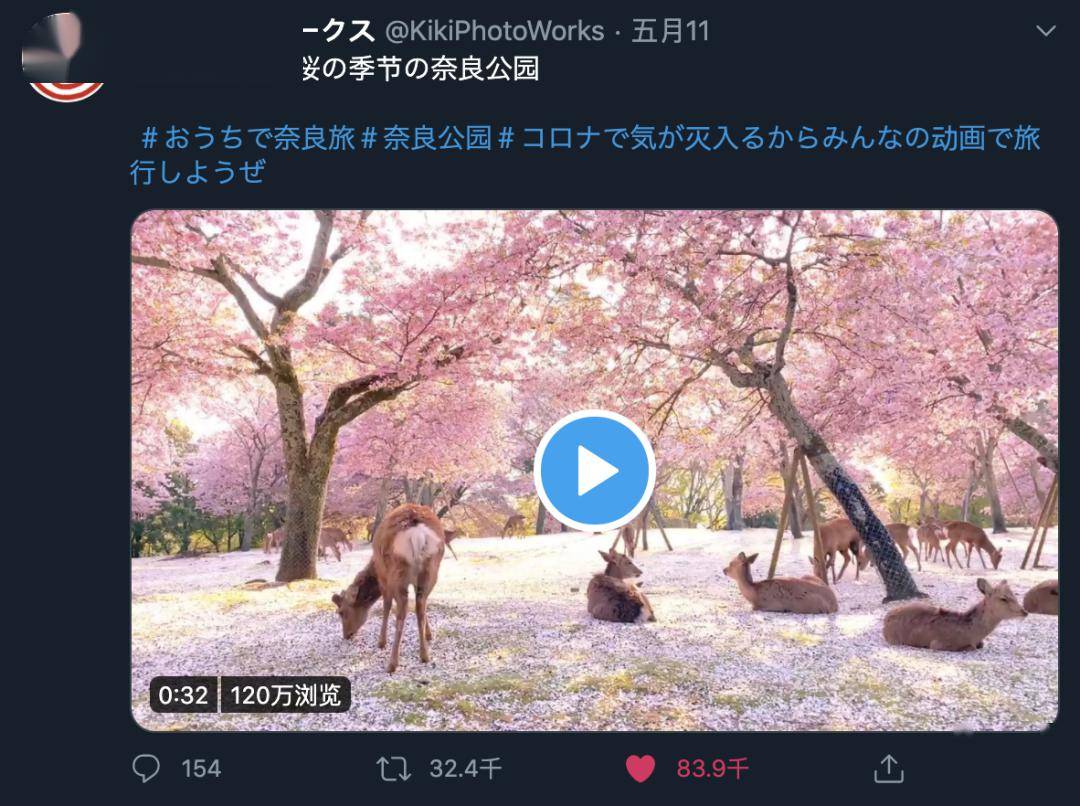Open the share upload icon
Image resolution: width=1080 pixels, height=806 pixels.
(889, 769)
